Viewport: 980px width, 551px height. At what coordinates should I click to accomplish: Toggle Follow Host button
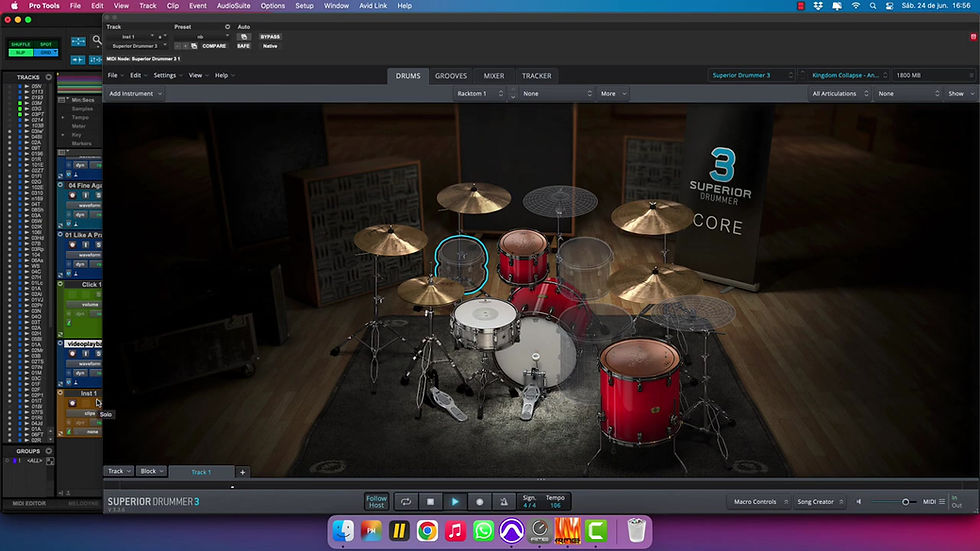[376, 502]
